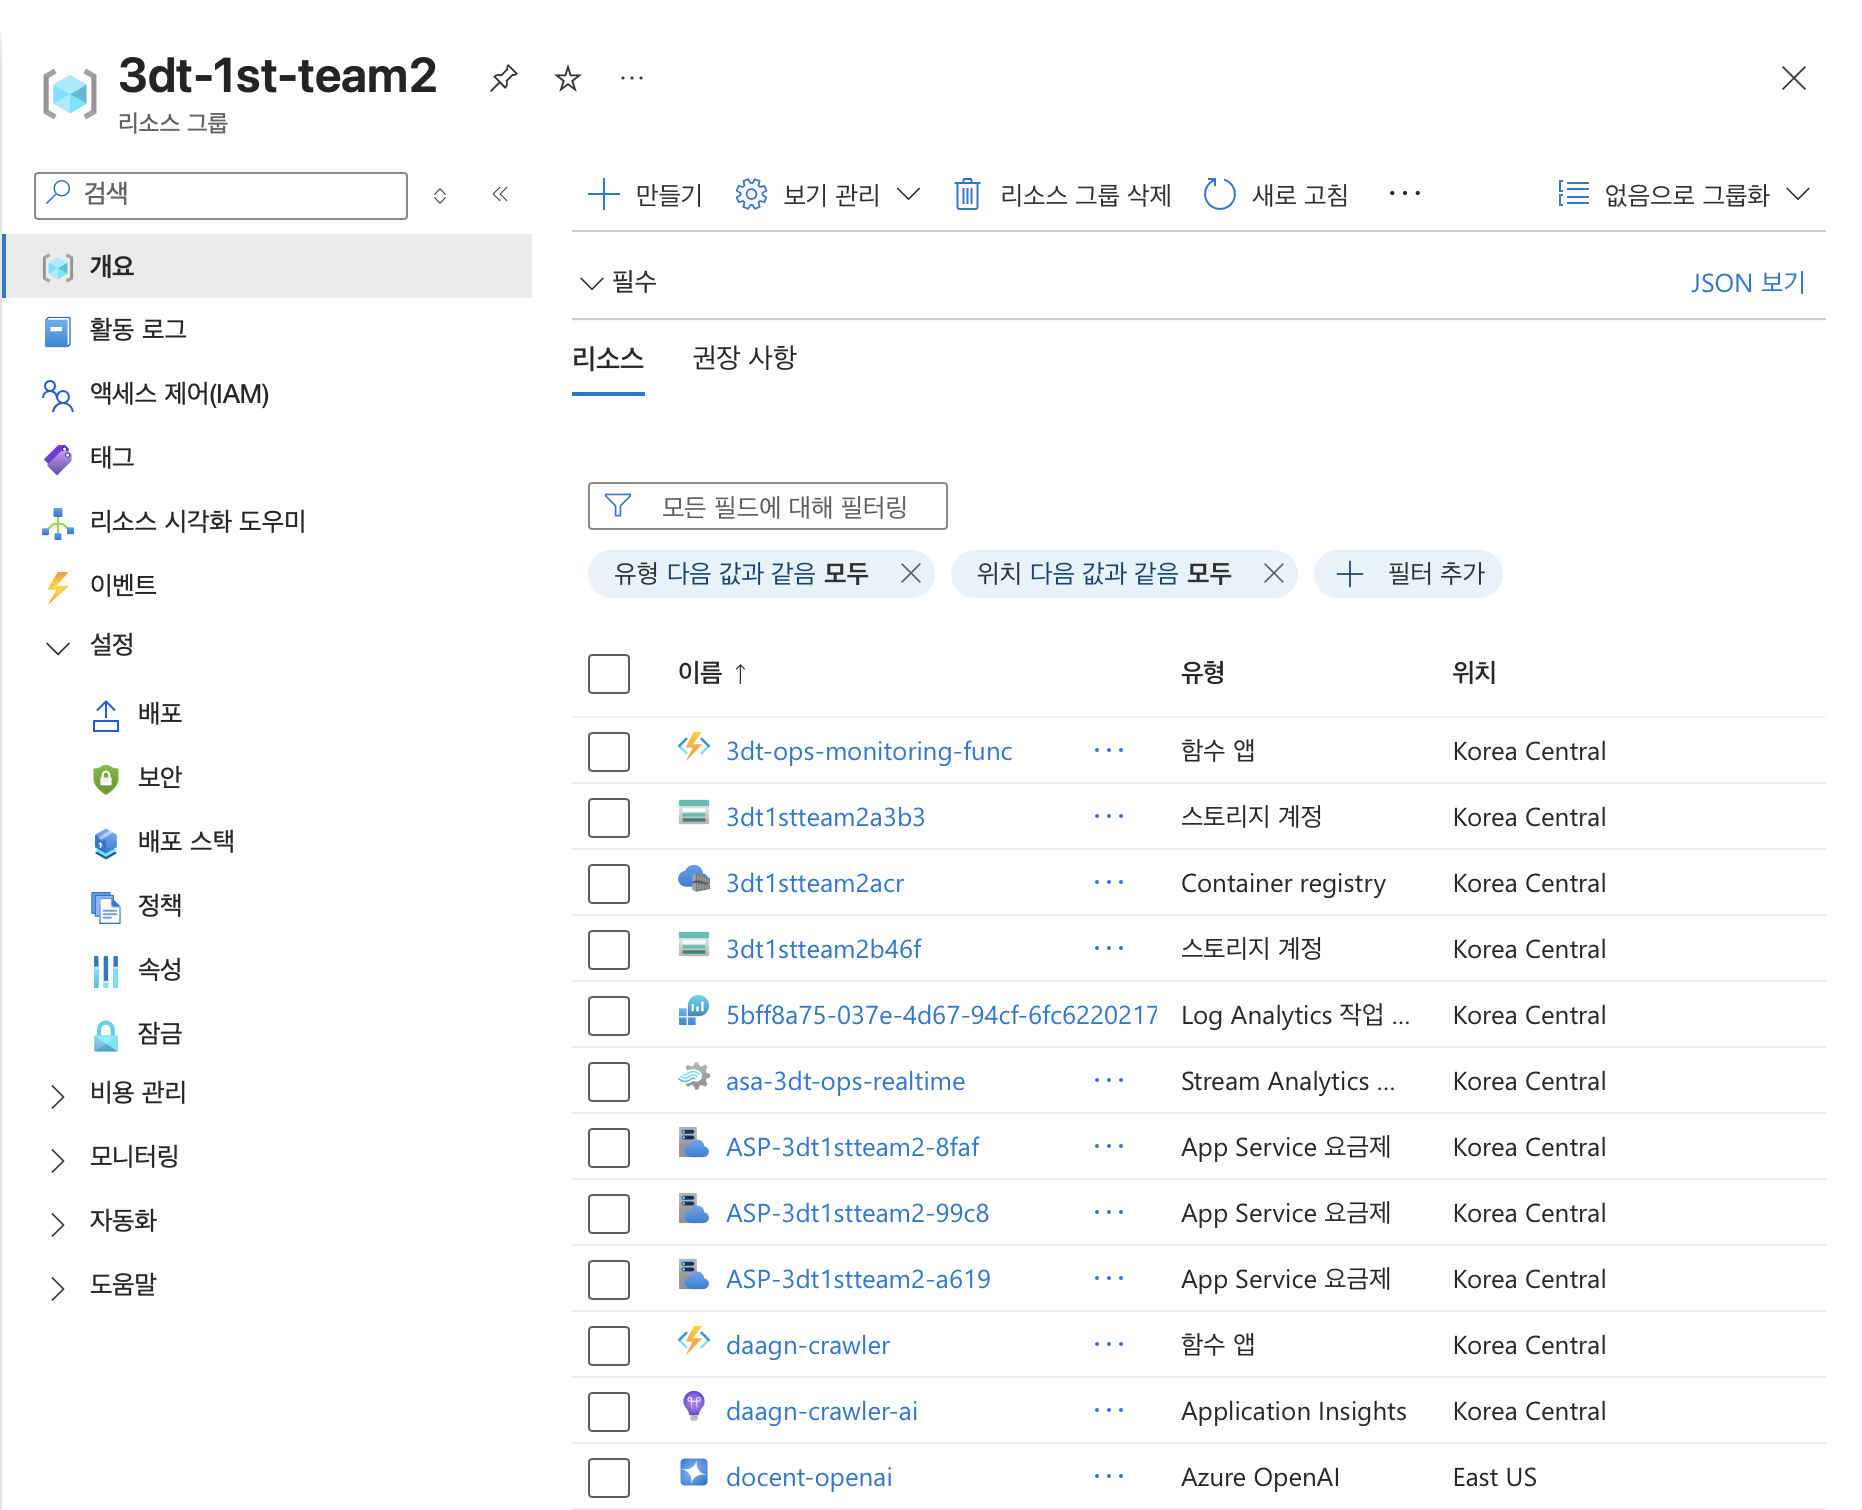Open 이벤트 lightning icon in sidebar

pyautogui.click(x=58, y=586)
